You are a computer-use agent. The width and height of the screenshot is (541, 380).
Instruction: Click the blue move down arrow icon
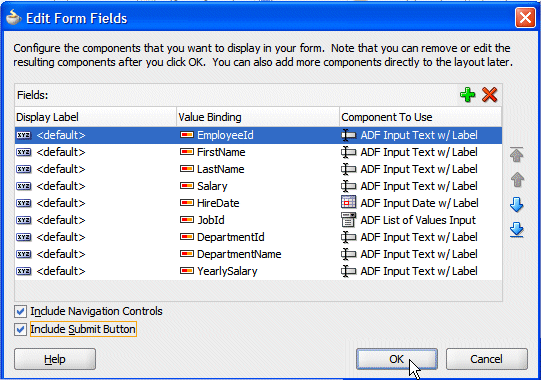517,204
